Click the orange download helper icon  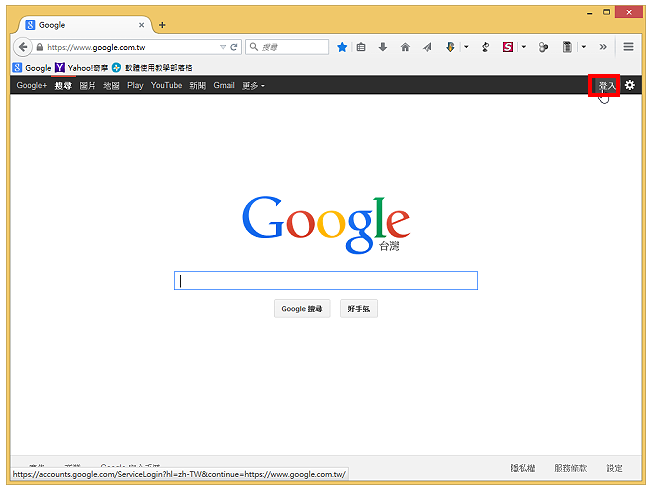coord(450,47)
